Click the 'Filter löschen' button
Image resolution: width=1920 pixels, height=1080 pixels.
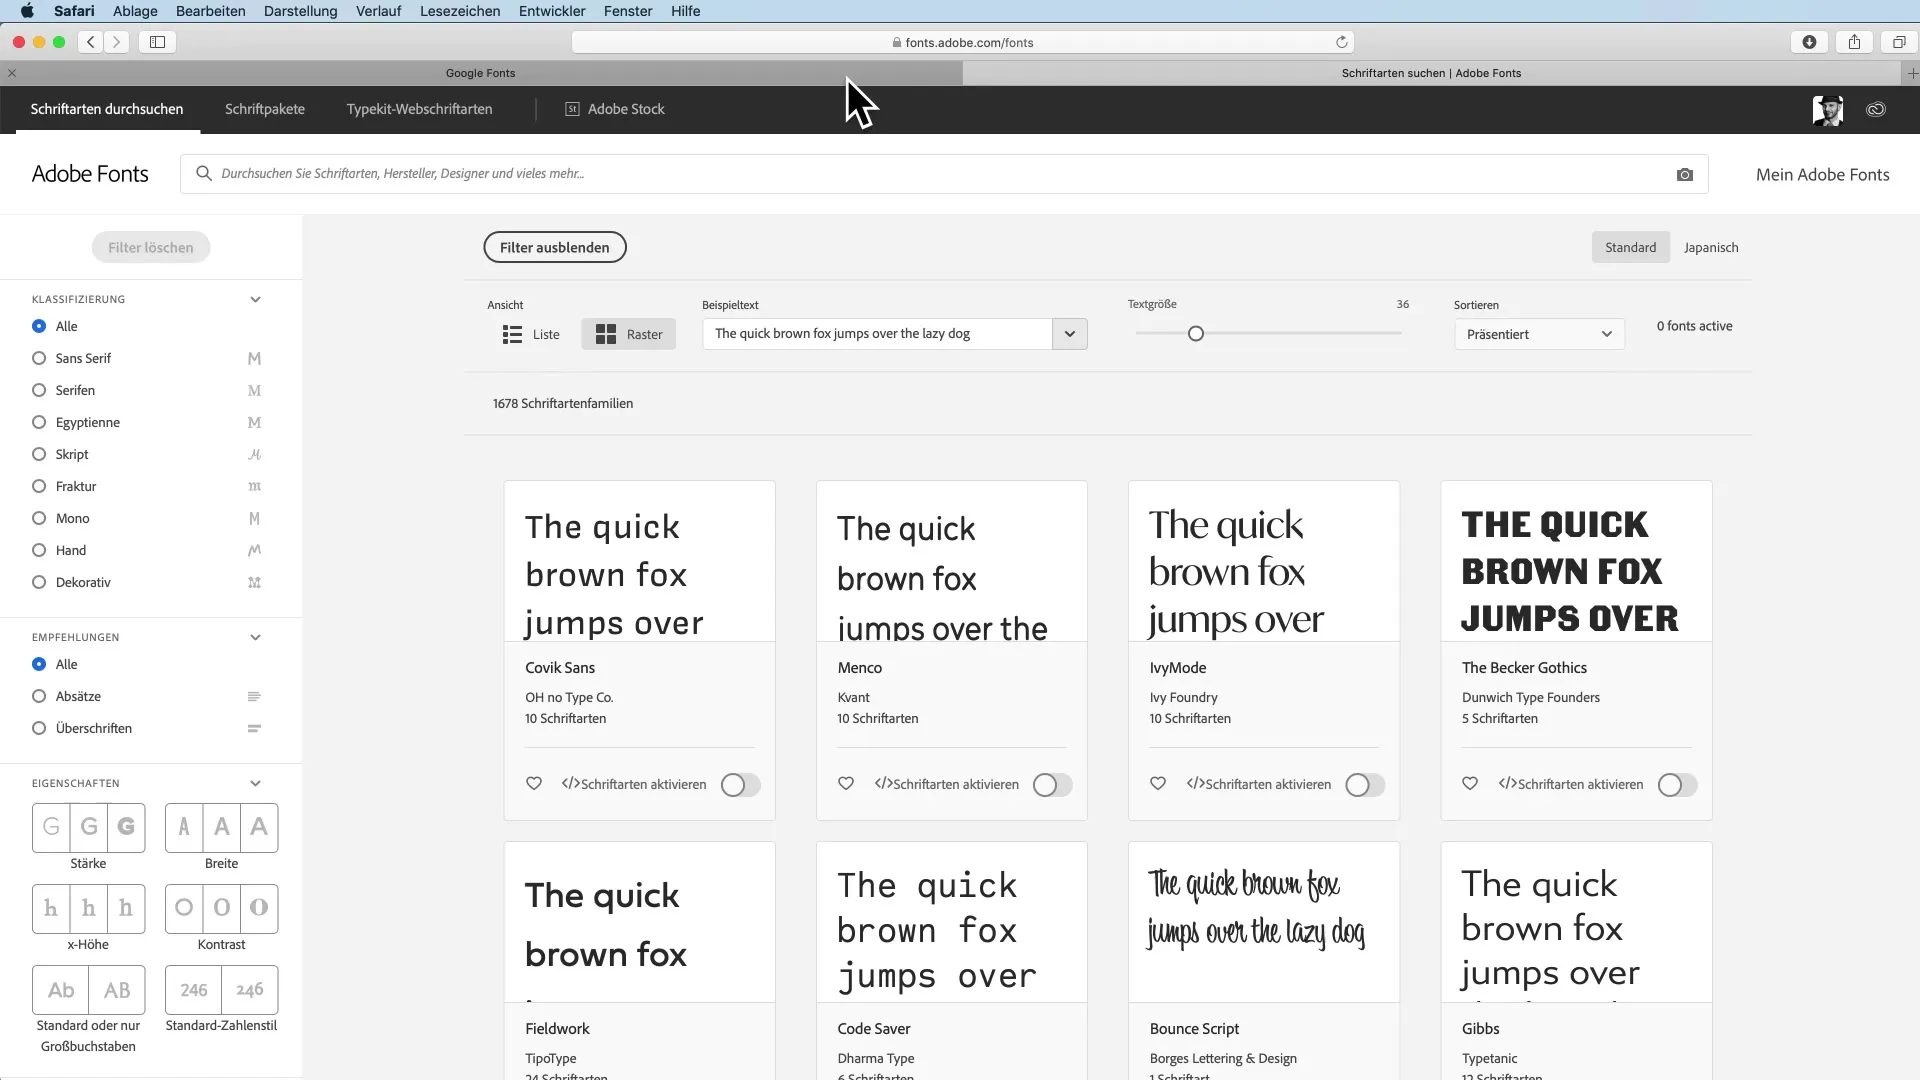tap(151, 247)
